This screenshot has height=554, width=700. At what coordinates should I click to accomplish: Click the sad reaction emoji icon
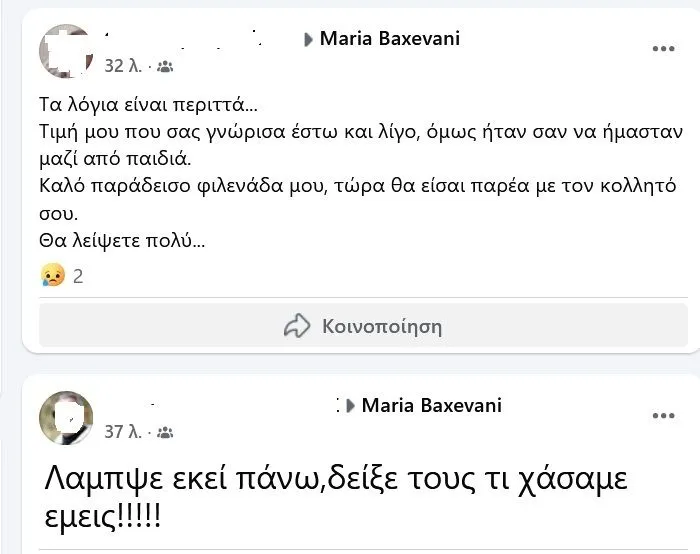point(52,275)
